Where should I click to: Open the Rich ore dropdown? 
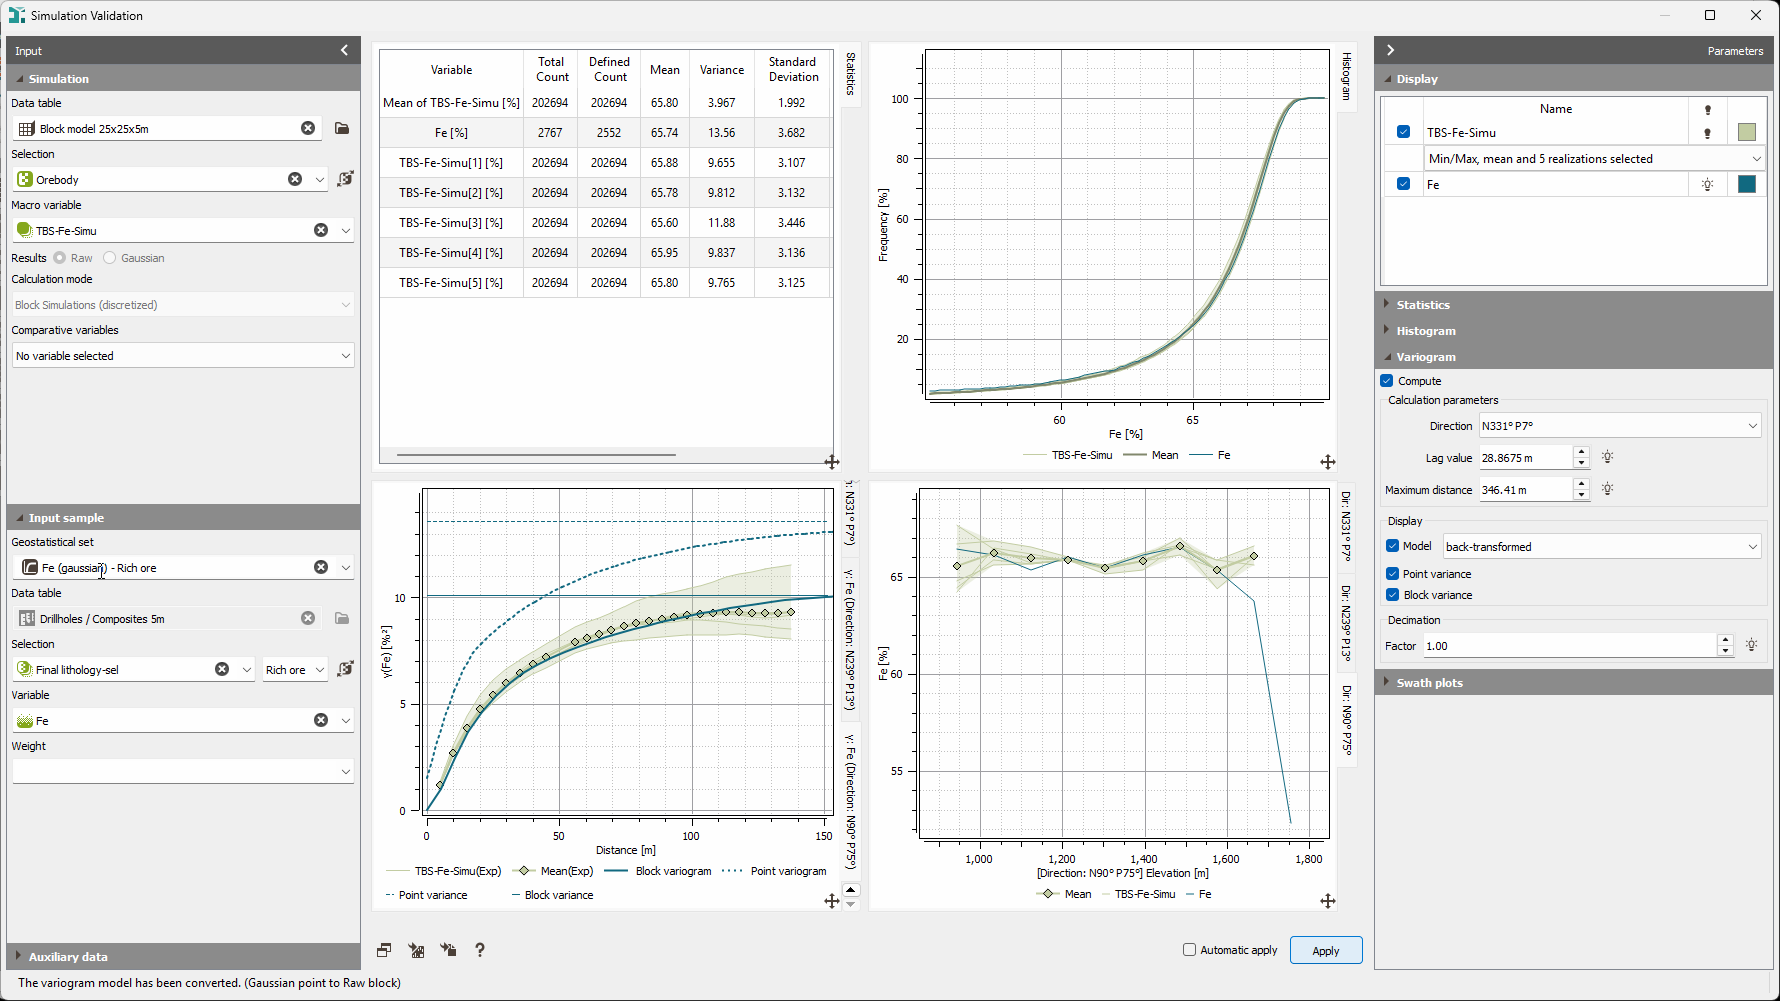(x=295, y=670)
